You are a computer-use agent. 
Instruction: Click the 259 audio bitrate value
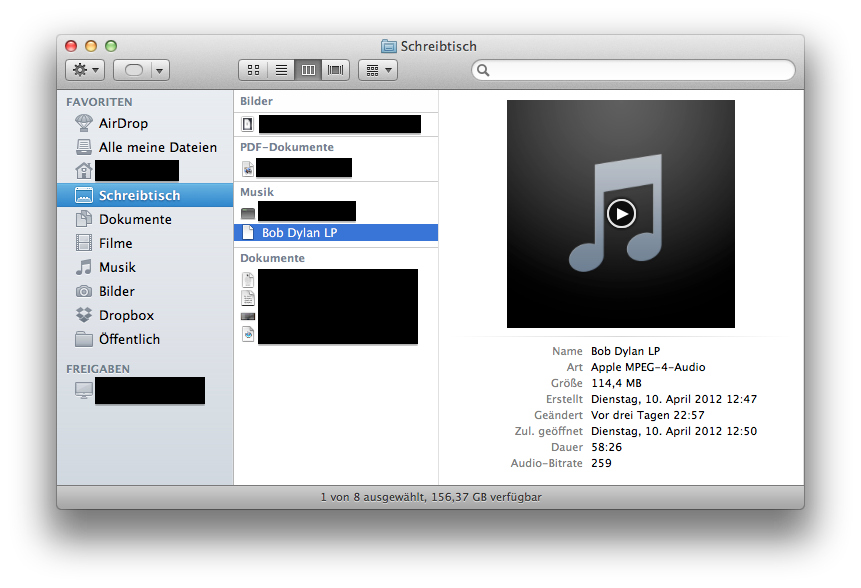[x=601, y=463]
